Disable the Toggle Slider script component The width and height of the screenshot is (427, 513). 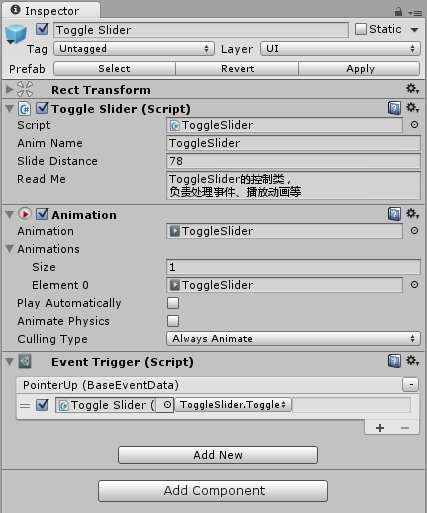(x=42, y=109)
